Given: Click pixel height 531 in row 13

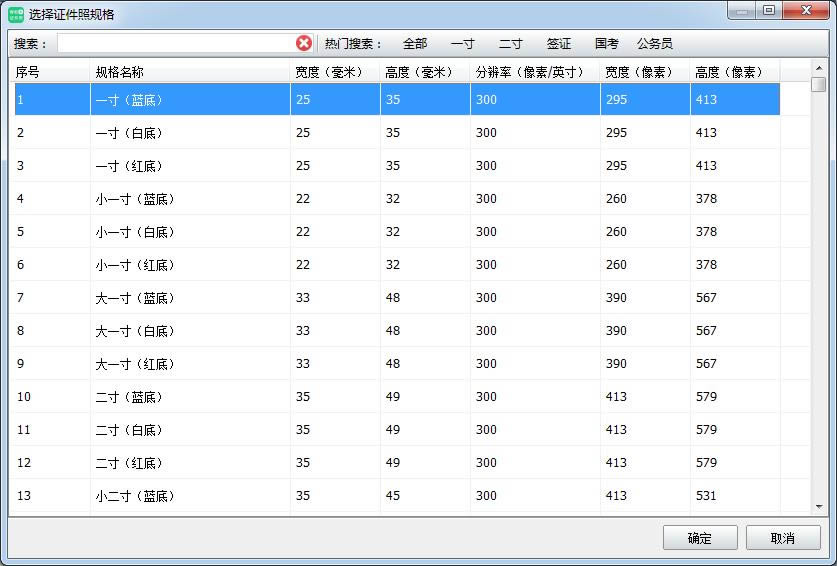Looking at the screenshot, I should (x=735, y=496).
